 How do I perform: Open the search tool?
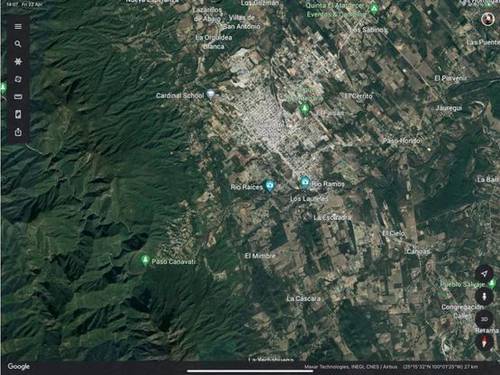(18, 44)
